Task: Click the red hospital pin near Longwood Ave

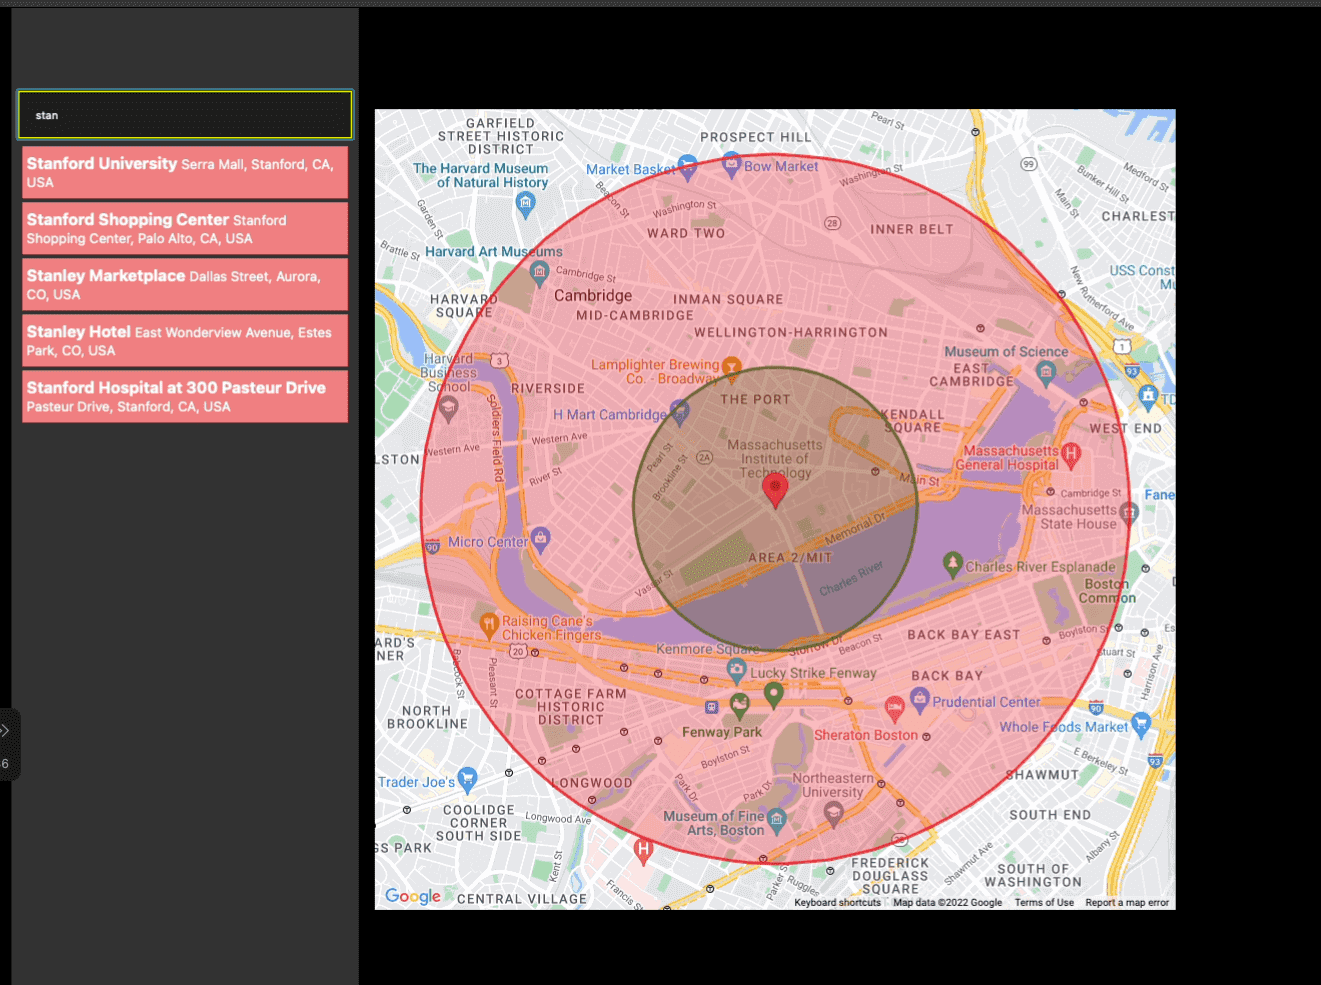Action: click(x=644, y=851)
